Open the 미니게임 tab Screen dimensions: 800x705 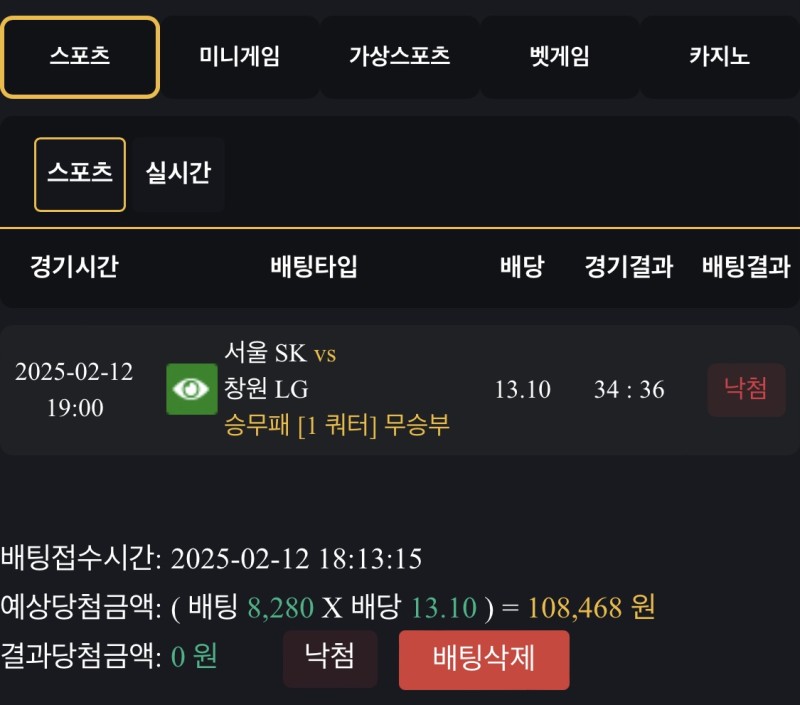click(239, 57)
